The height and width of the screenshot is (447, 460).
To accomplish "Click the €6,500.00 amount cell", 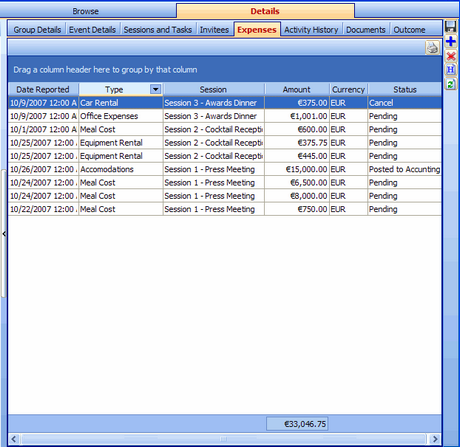I will coord(297,183).
